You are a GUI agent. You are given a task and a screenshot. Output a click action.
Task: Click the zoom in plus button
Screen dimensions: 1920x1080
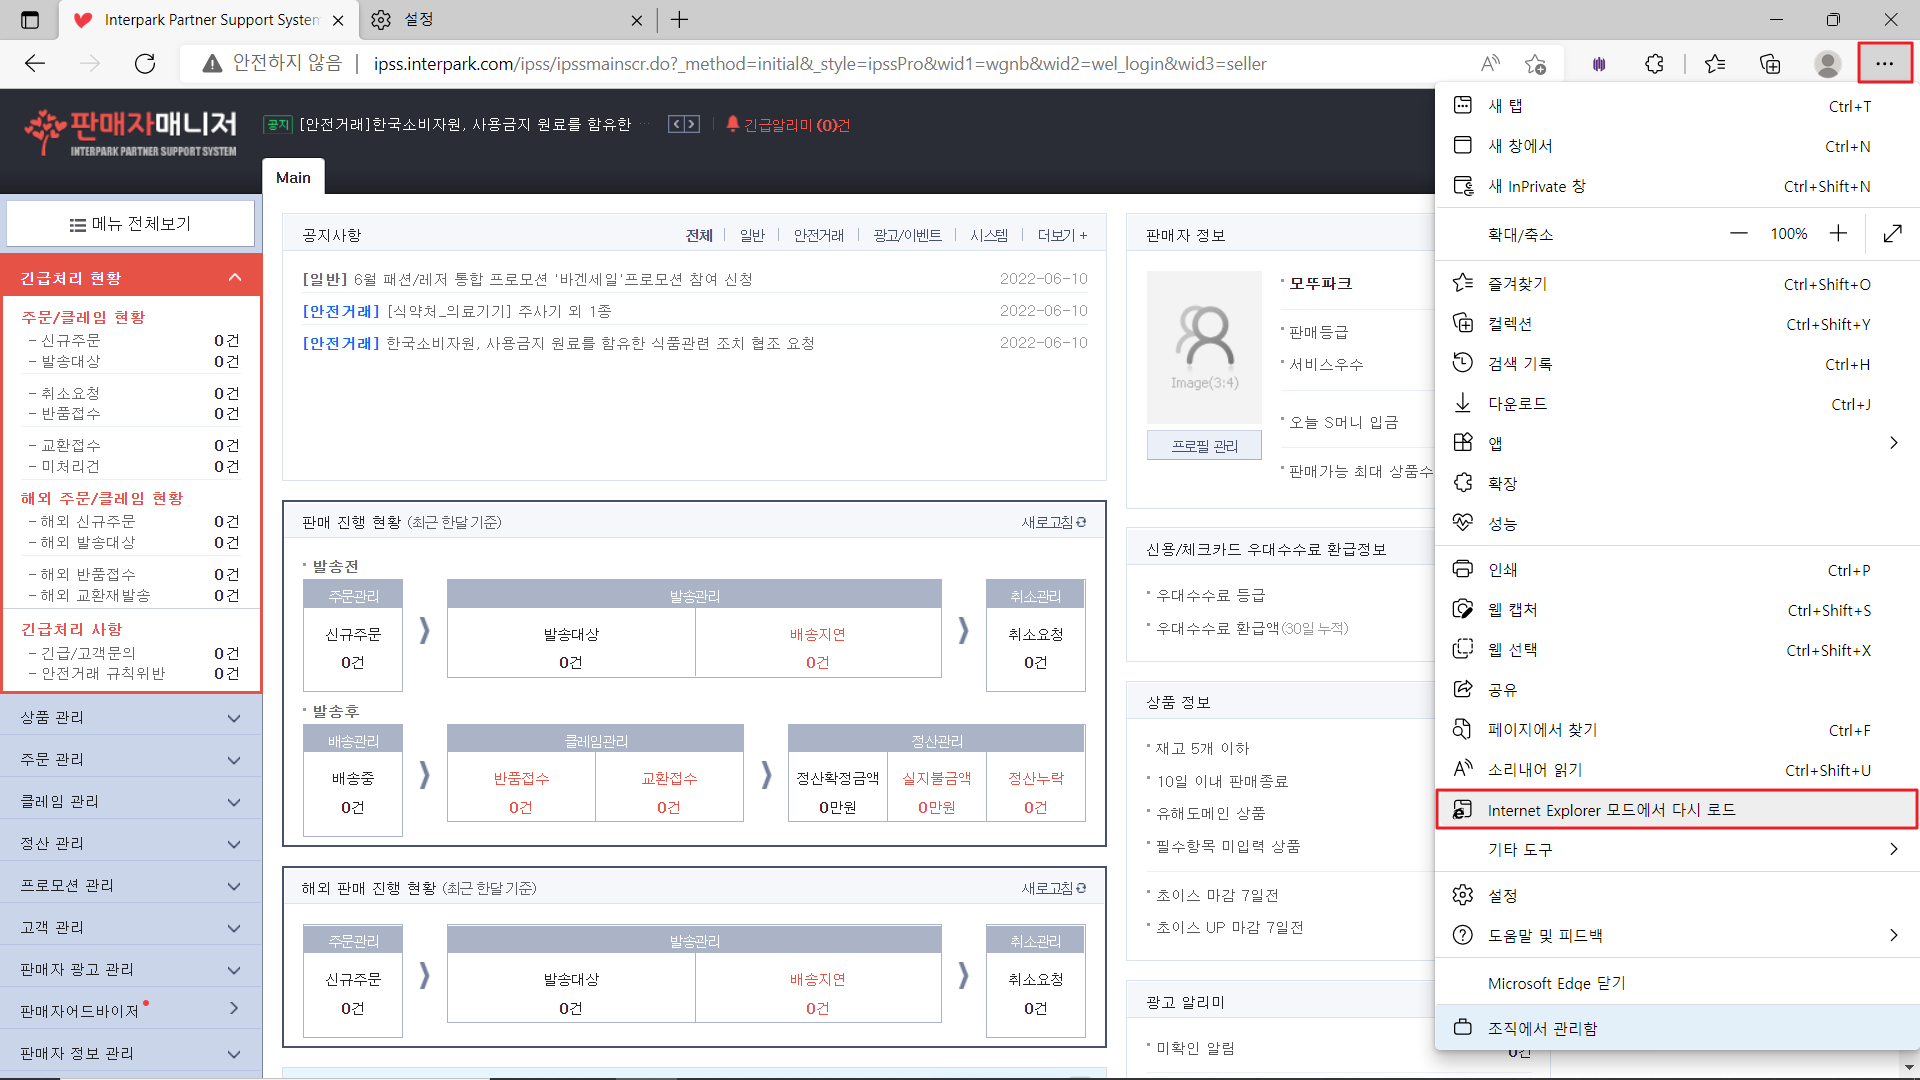[x=1838, y=234]
